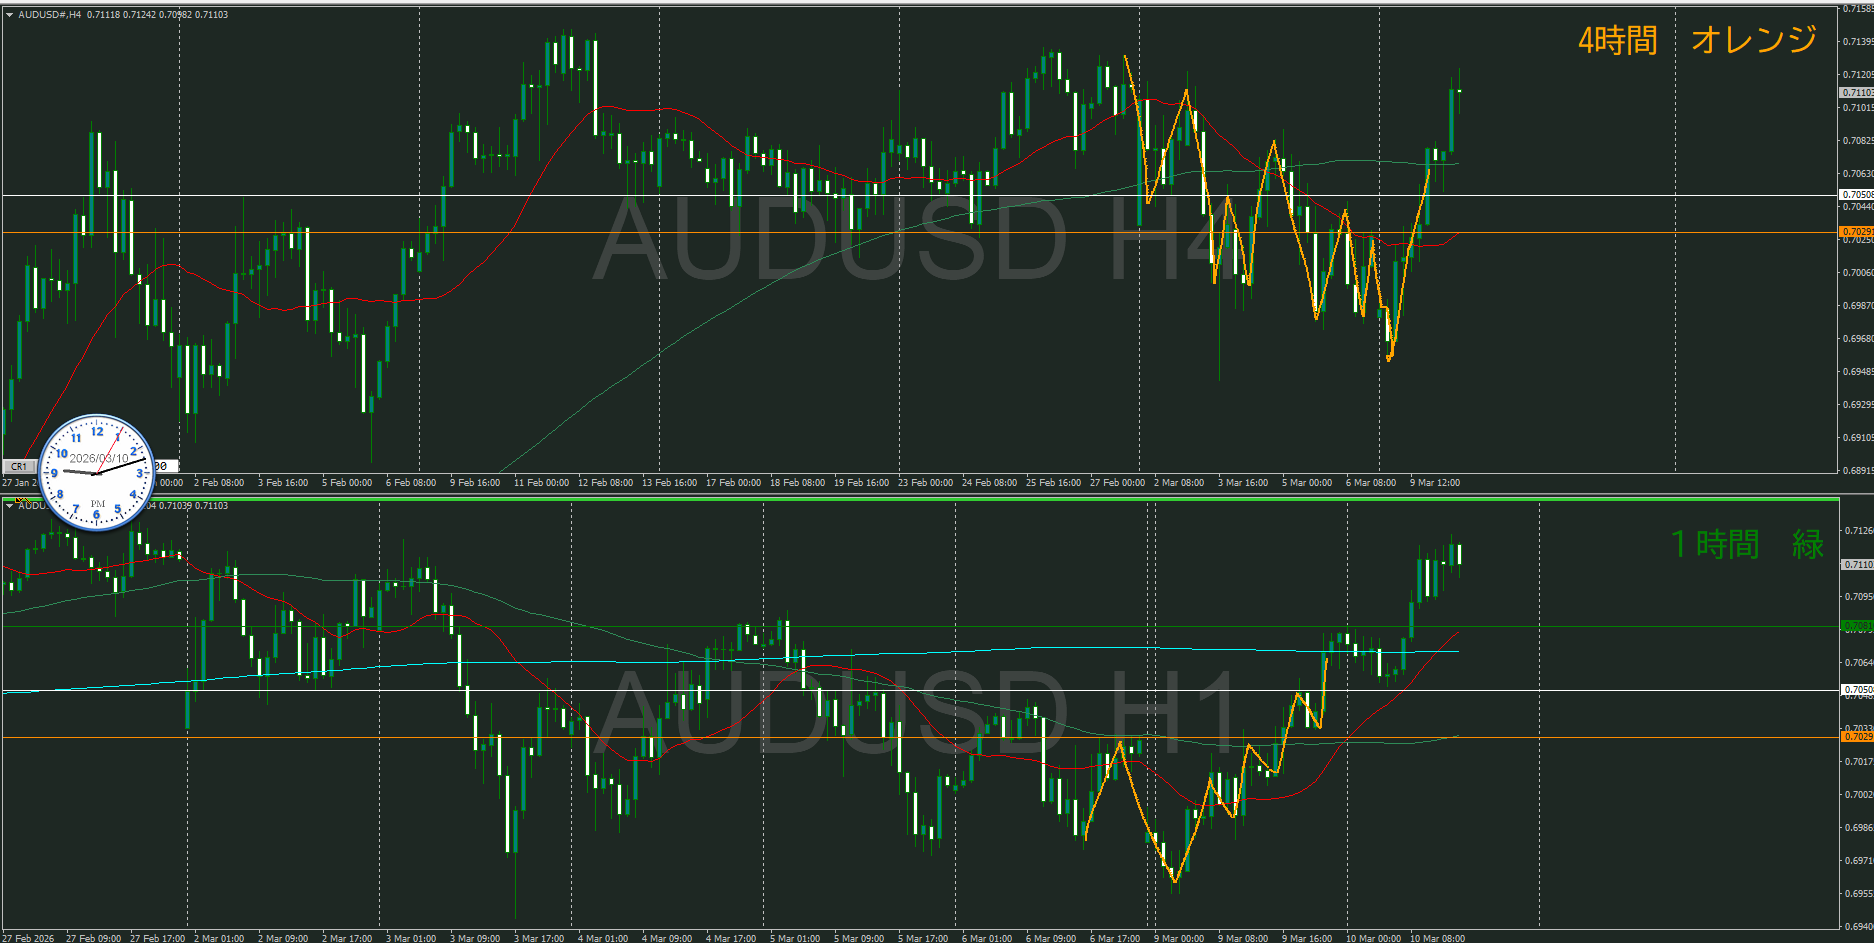Click the orange 0.70291 price tag on H4 chart
Image resolution: width=1874 pixels, height=943 pixels.
(x=1857, y=232)
